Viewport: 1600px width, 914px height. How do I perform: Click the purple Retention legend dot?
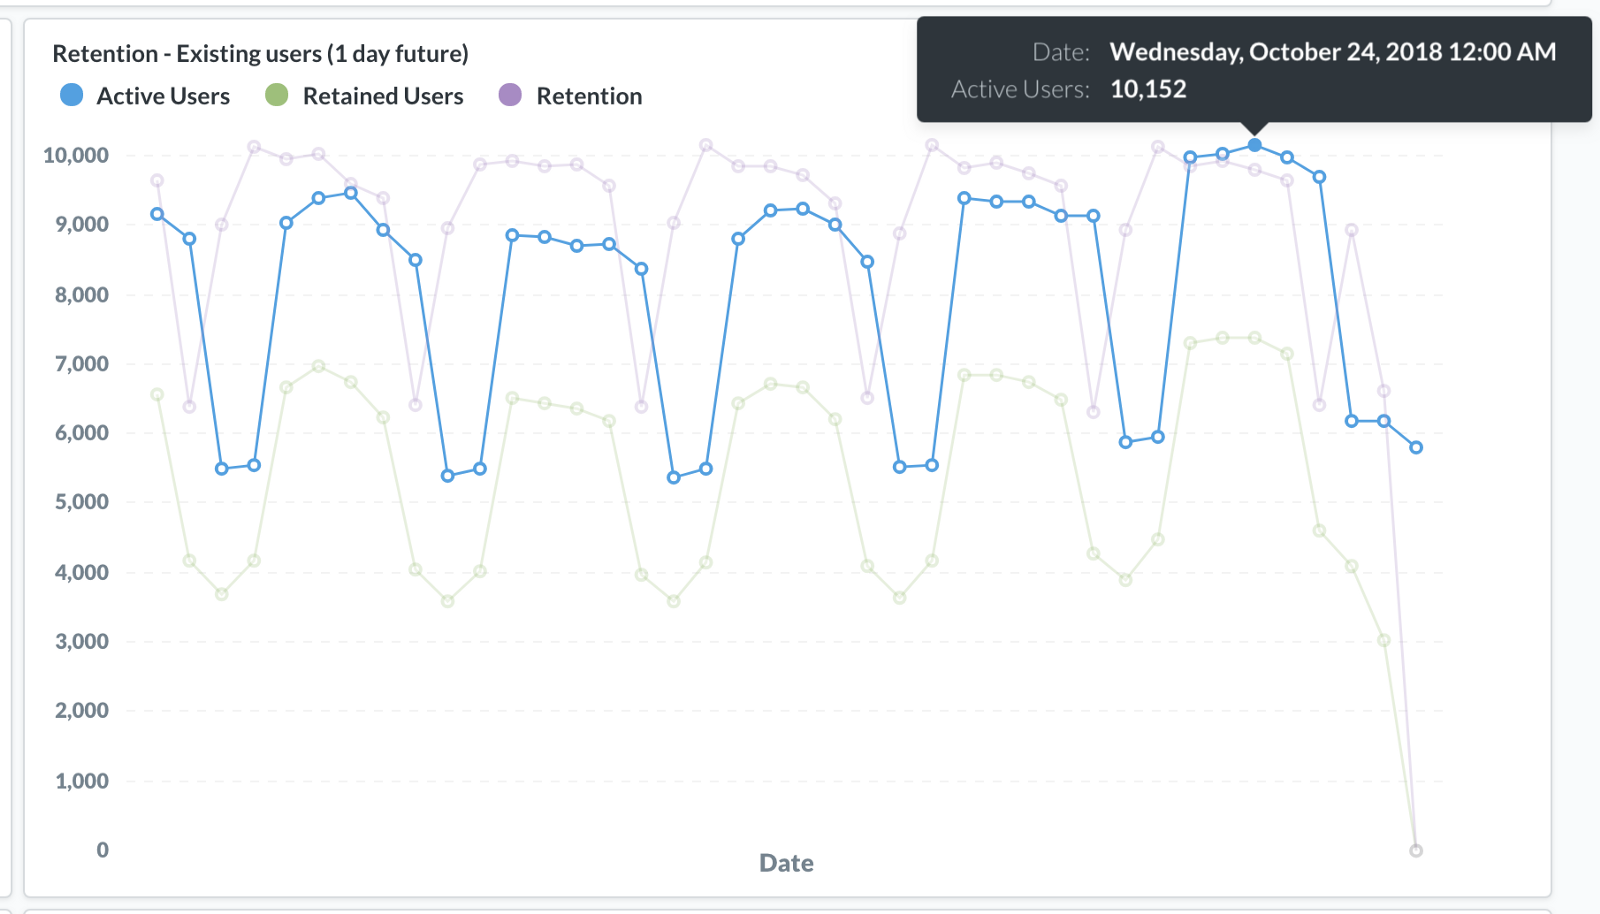click(x=510, y=95)
